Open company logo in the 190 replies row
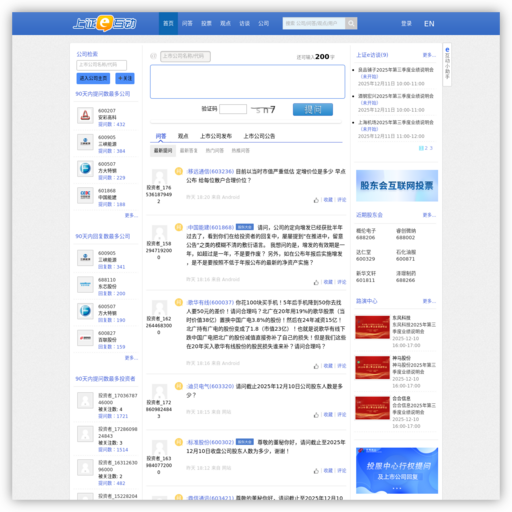 (x=85, y=311)
